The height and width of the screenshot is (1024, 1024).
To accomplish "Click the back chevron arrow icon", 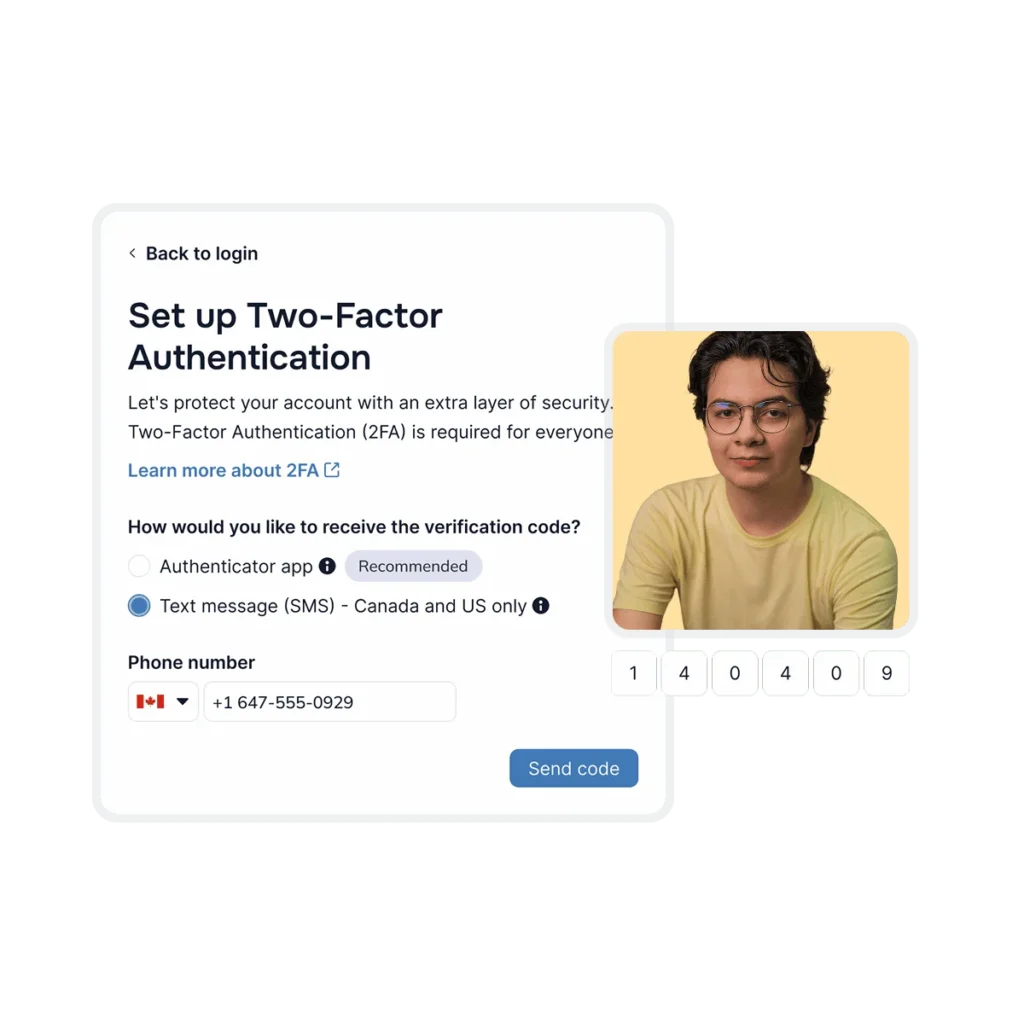I will 133,253.
